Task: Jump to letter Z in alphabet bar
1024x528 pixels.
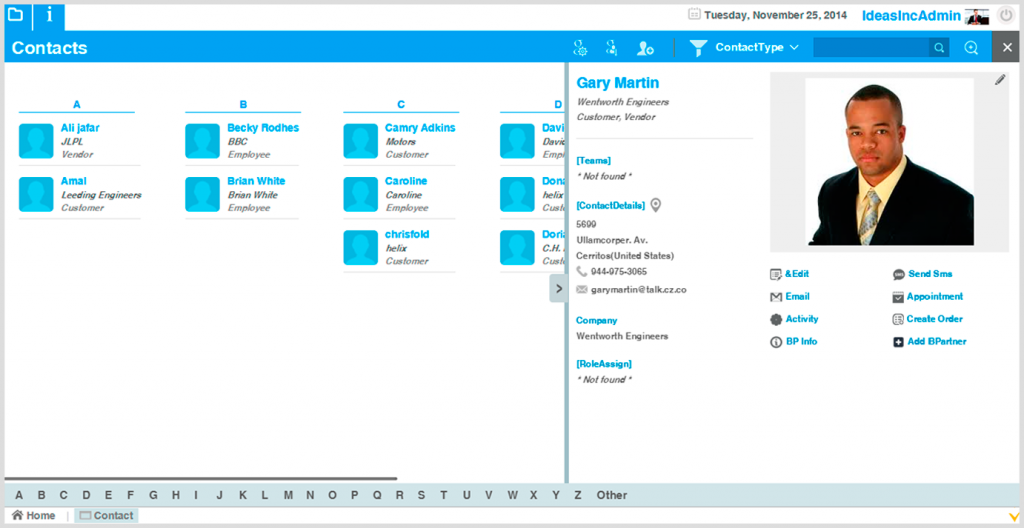Action: point(578,495)
